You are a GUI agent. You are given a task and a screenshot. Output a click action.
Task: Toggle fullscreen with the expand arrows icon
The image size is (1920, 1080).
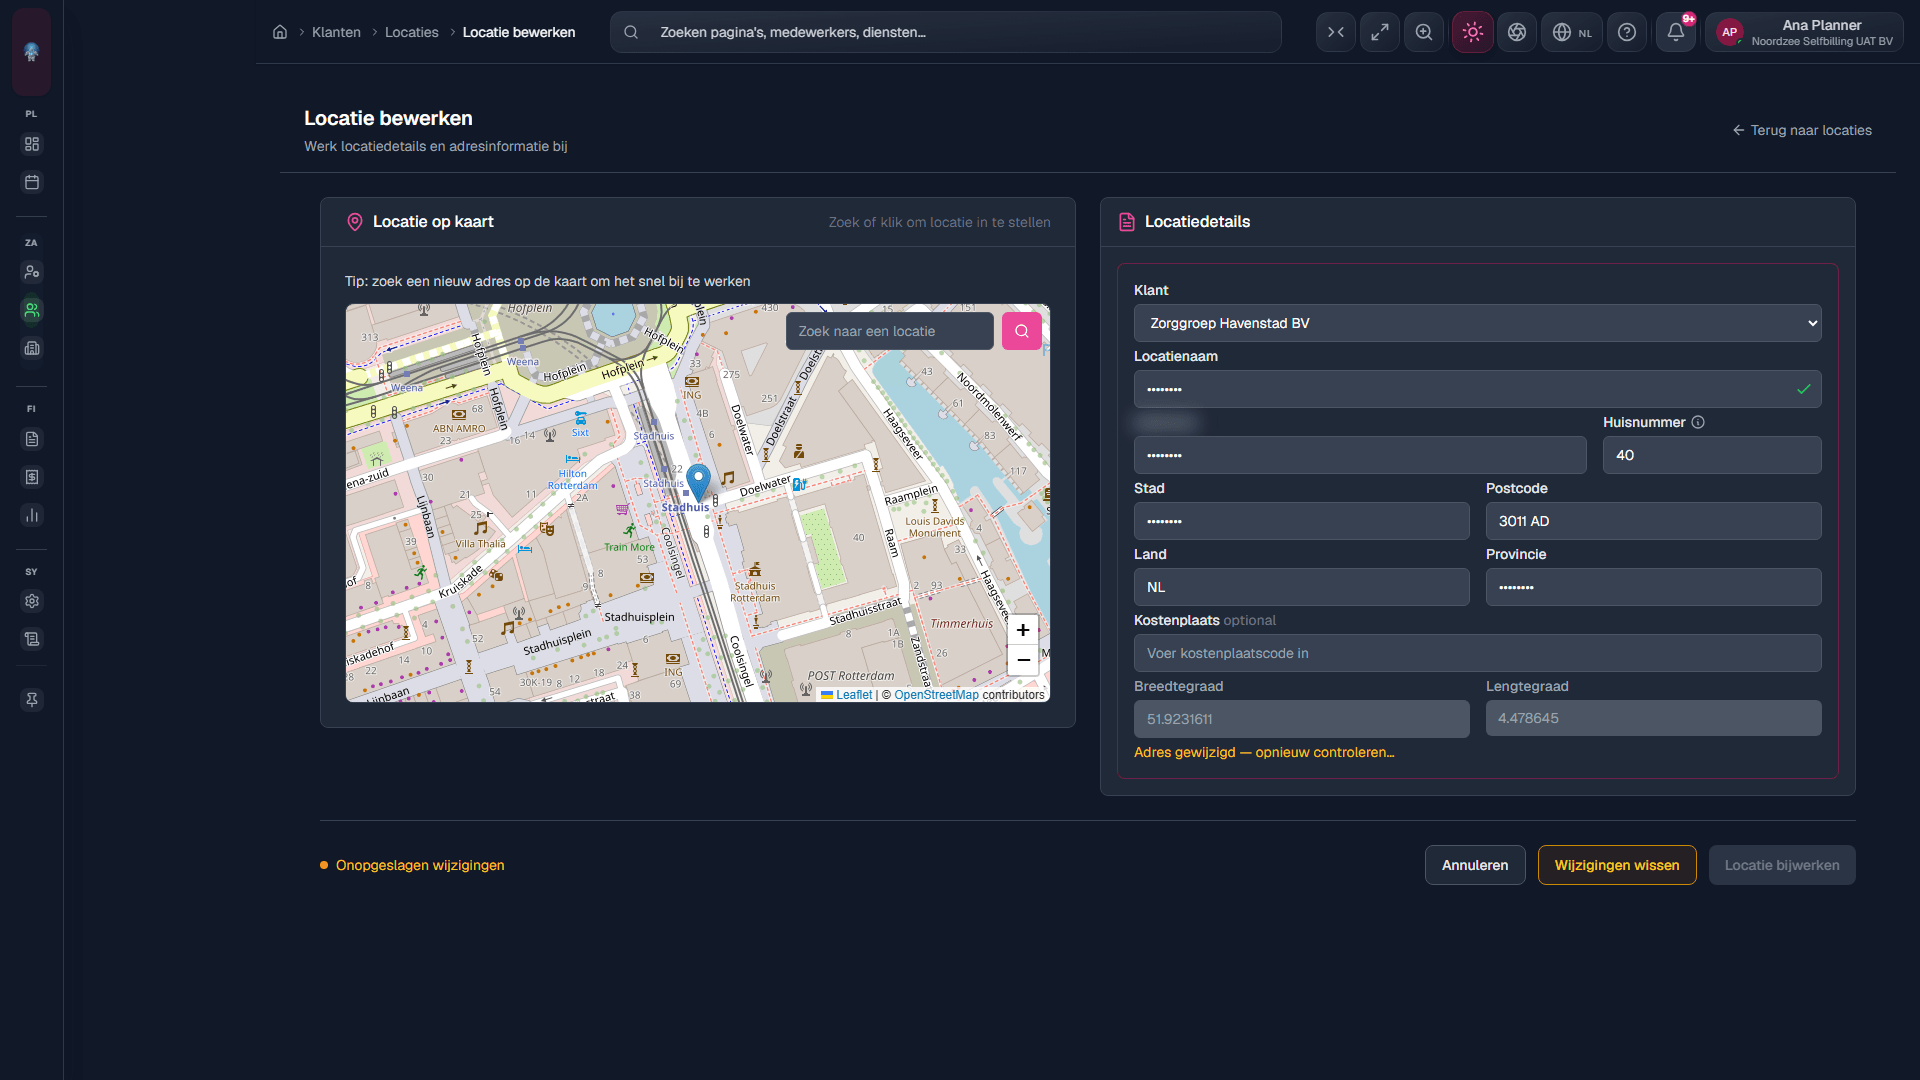coord(1380,32)
